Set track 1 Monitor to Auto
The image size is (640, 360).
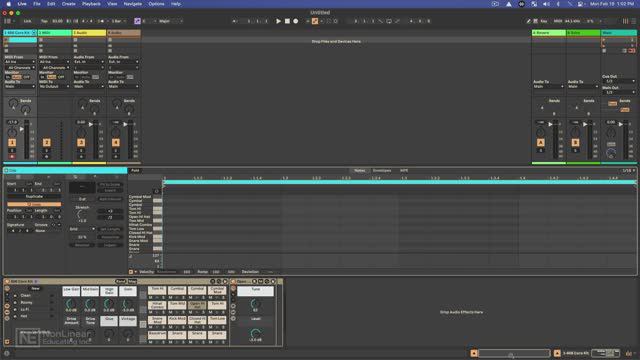(17, 77)
